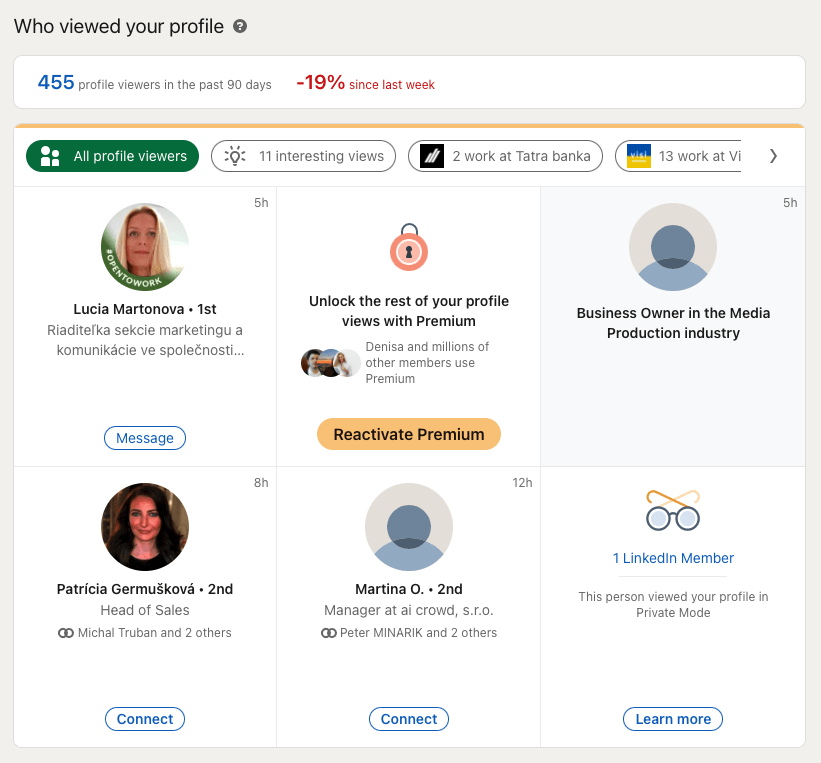
Task: Click Manager at ai crowd, s.r.o. text
Action: click(409, 610)
